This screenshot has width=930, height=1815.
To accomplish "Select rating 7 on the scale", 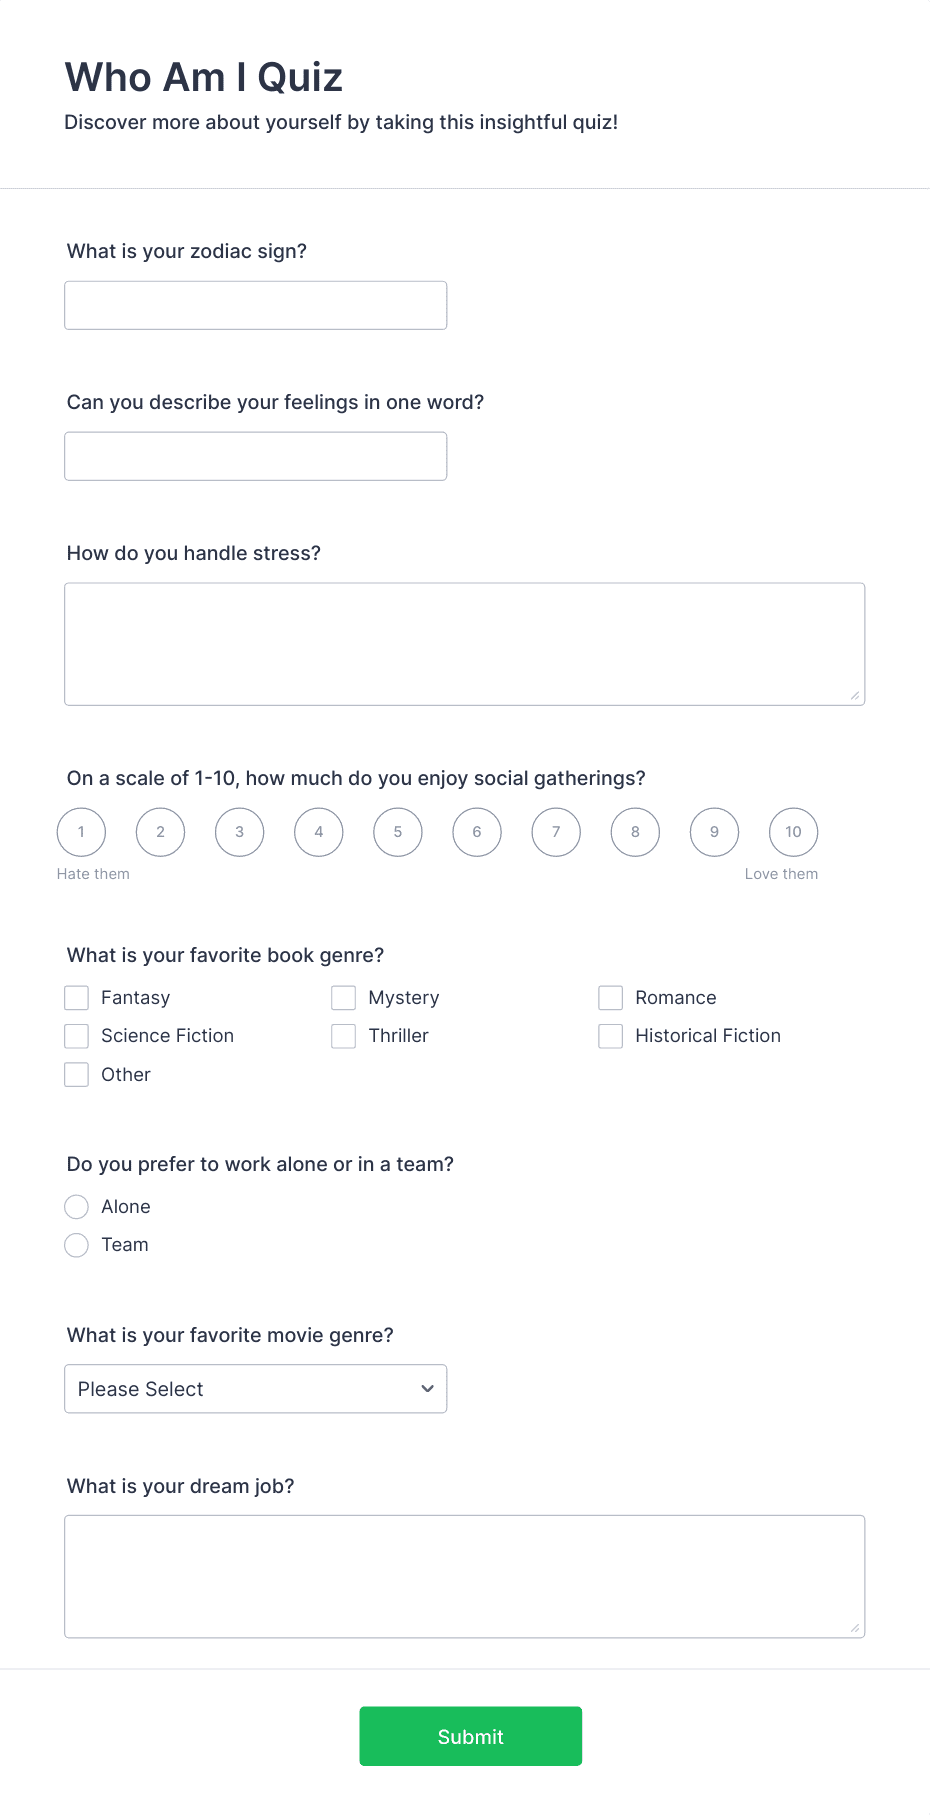I will [x=556, y=832].
